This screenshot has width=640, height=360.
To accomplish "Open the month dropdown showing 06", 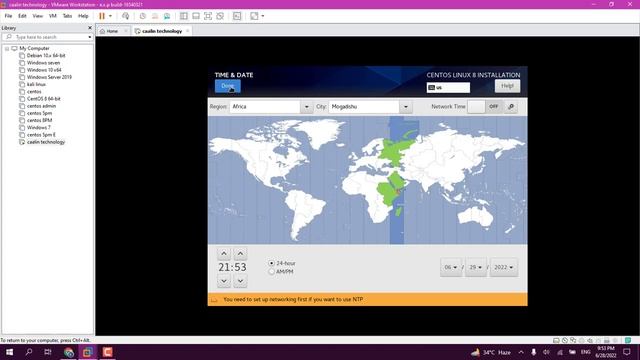I will pos(451,267).
